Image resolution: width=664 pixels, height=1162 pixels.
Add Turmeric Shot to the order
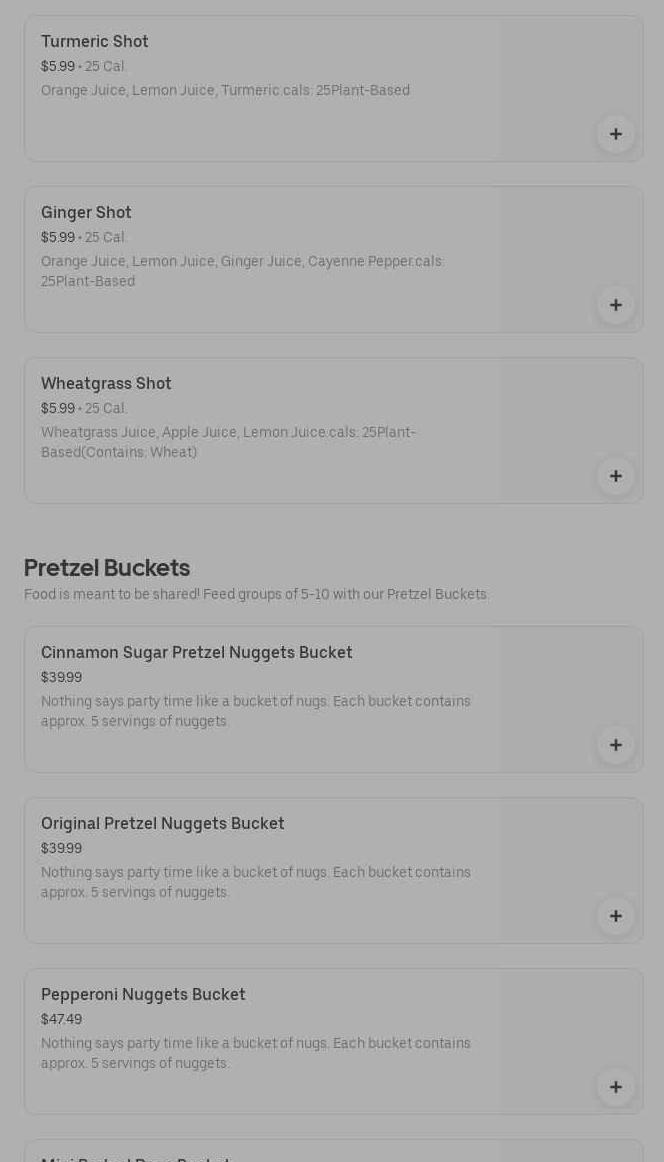coord(616,134)
